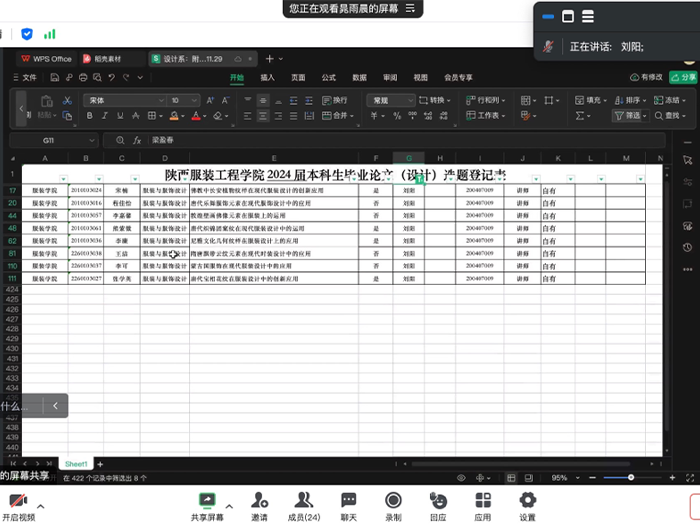This screenshot has width=700, height=525.
Task: Align cell content to top
Action: coord(248,100)
